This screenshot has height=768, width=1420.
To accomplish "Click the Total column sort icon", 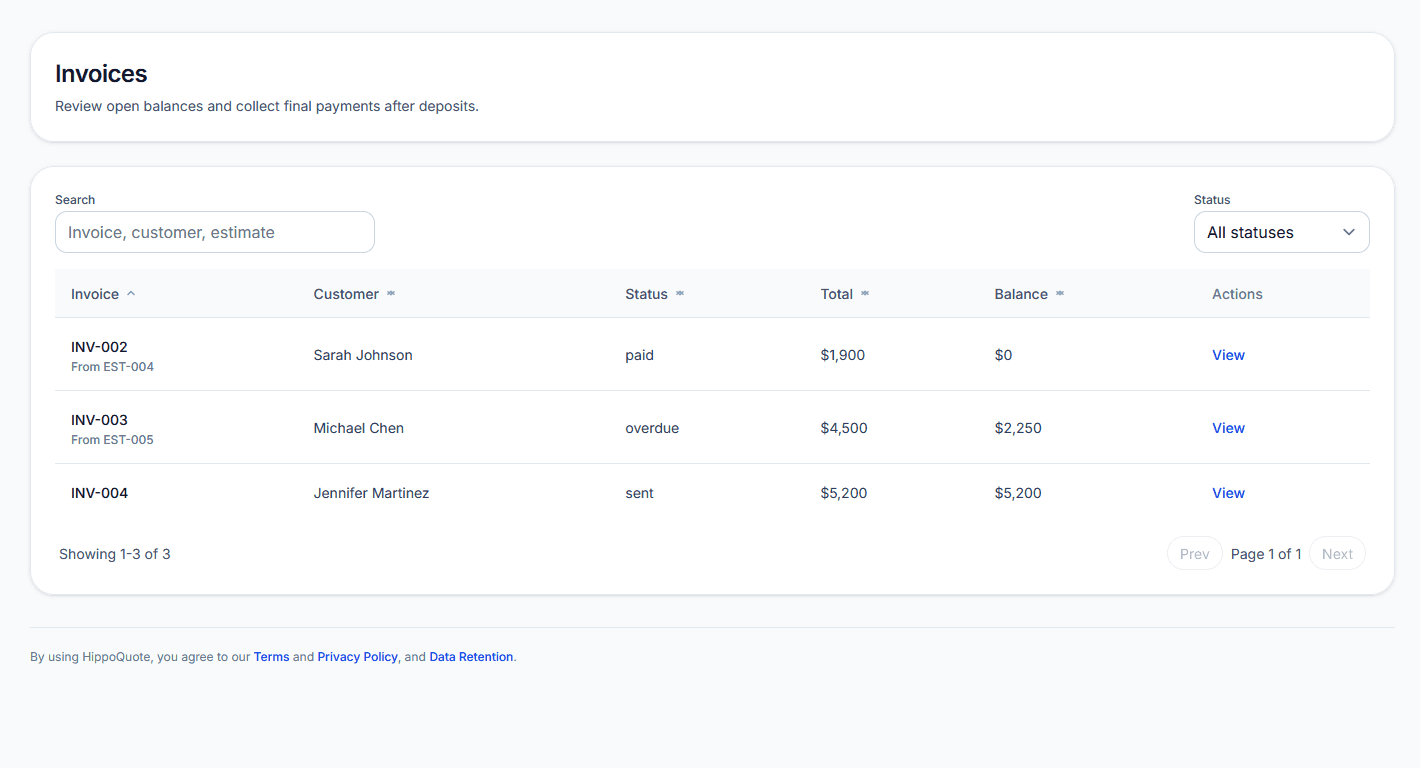I will coord(865,294).
